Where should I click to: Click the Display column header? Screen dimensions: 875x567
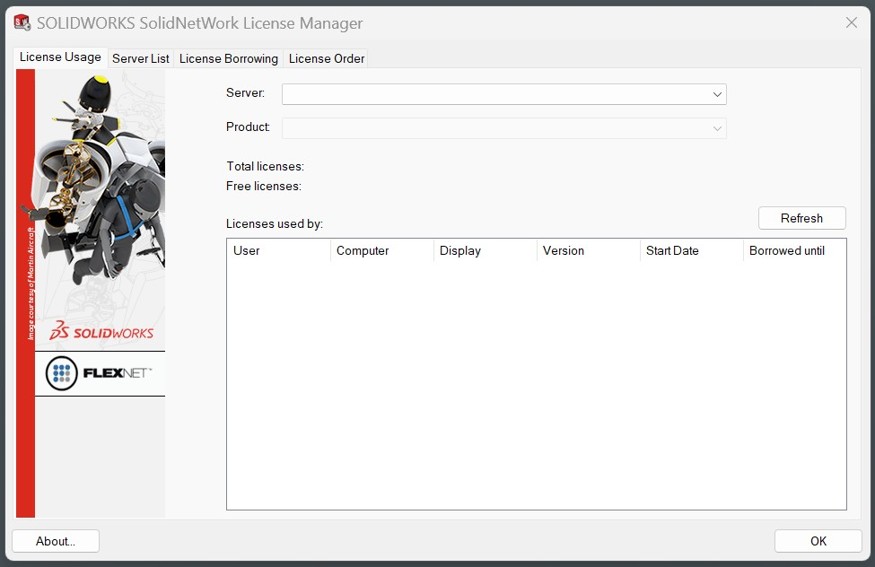pyautogui.click(x=485, y=251)
